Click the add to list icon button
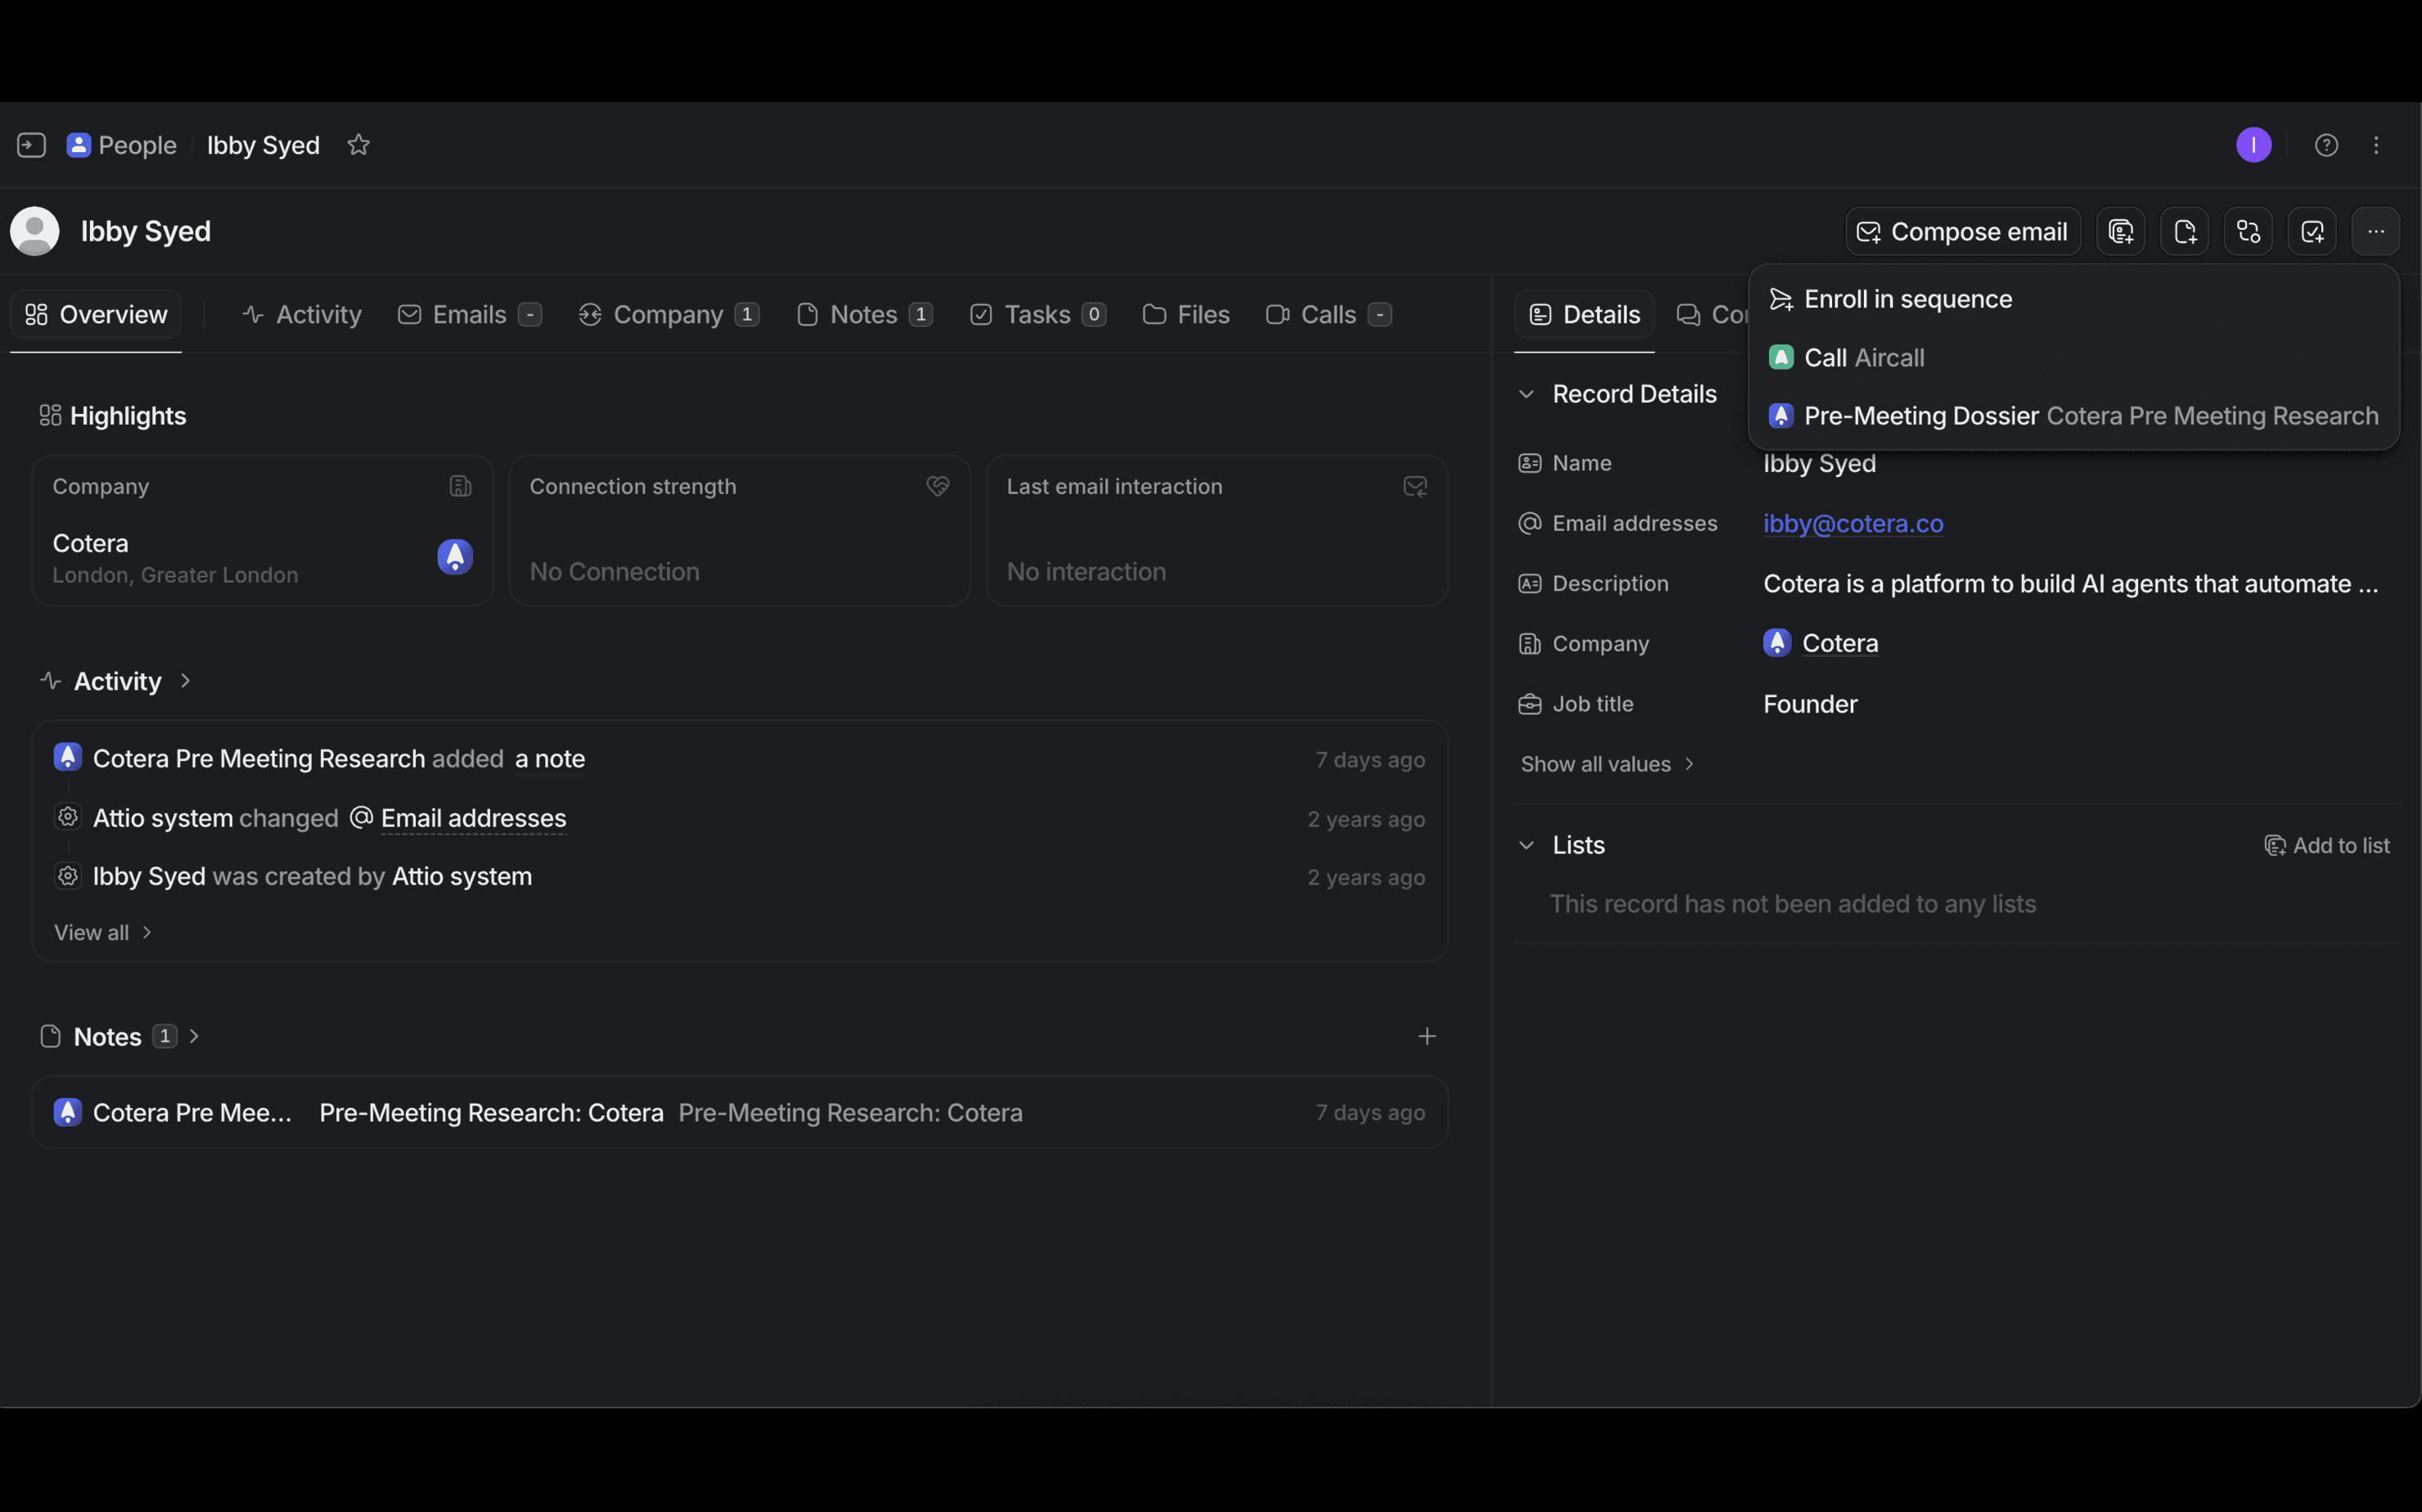Screen dimensions: 2422x1512 2120,232
